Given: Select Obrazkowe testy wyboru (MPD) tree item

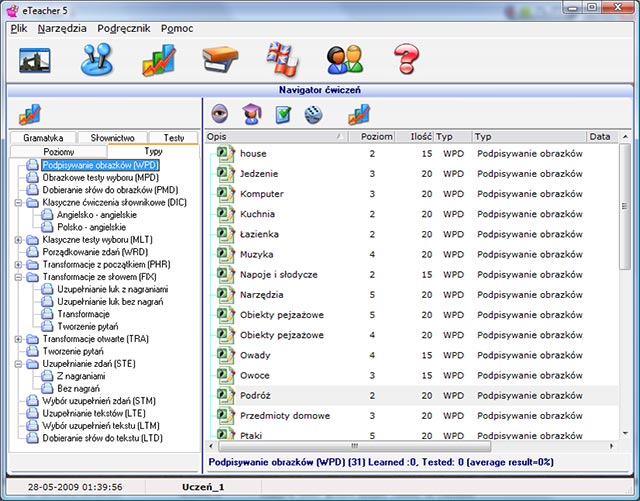Looking at the screenshot, I should click(100, 177).
